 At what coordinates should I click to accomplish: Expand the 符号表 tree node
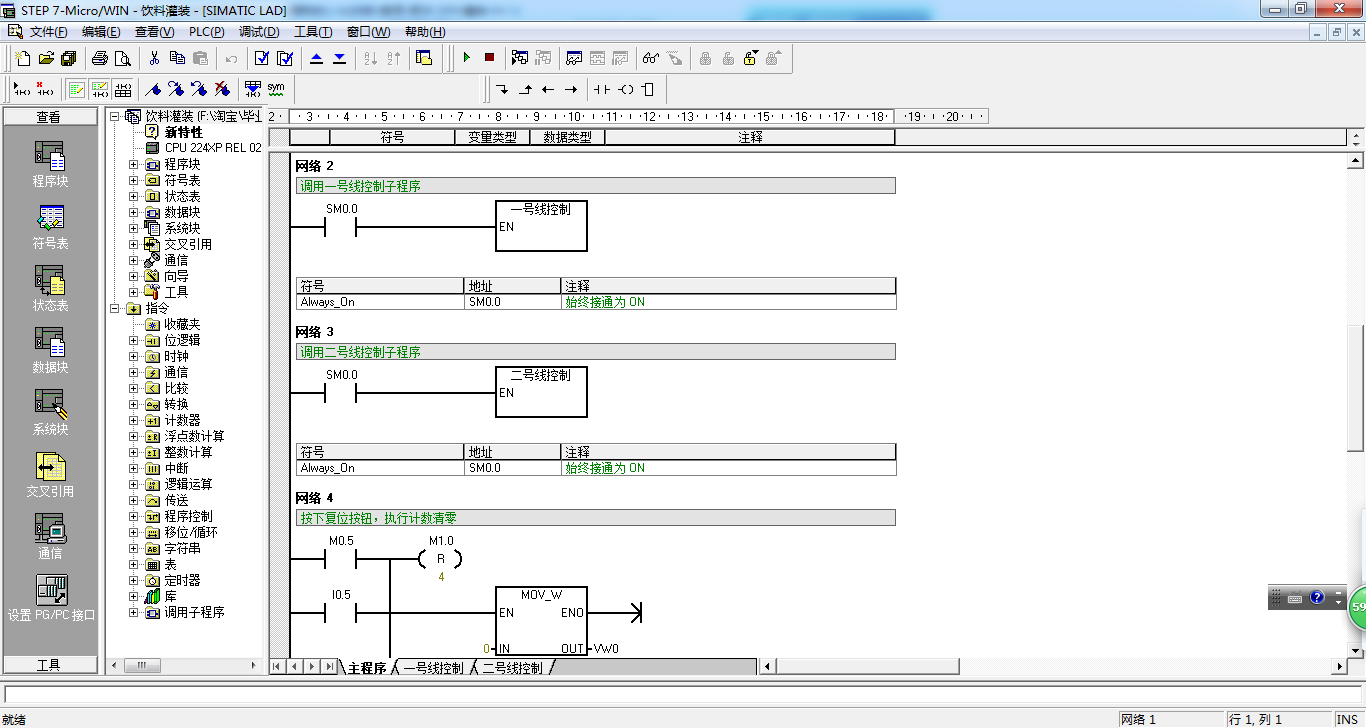click(x=134, y=180)
